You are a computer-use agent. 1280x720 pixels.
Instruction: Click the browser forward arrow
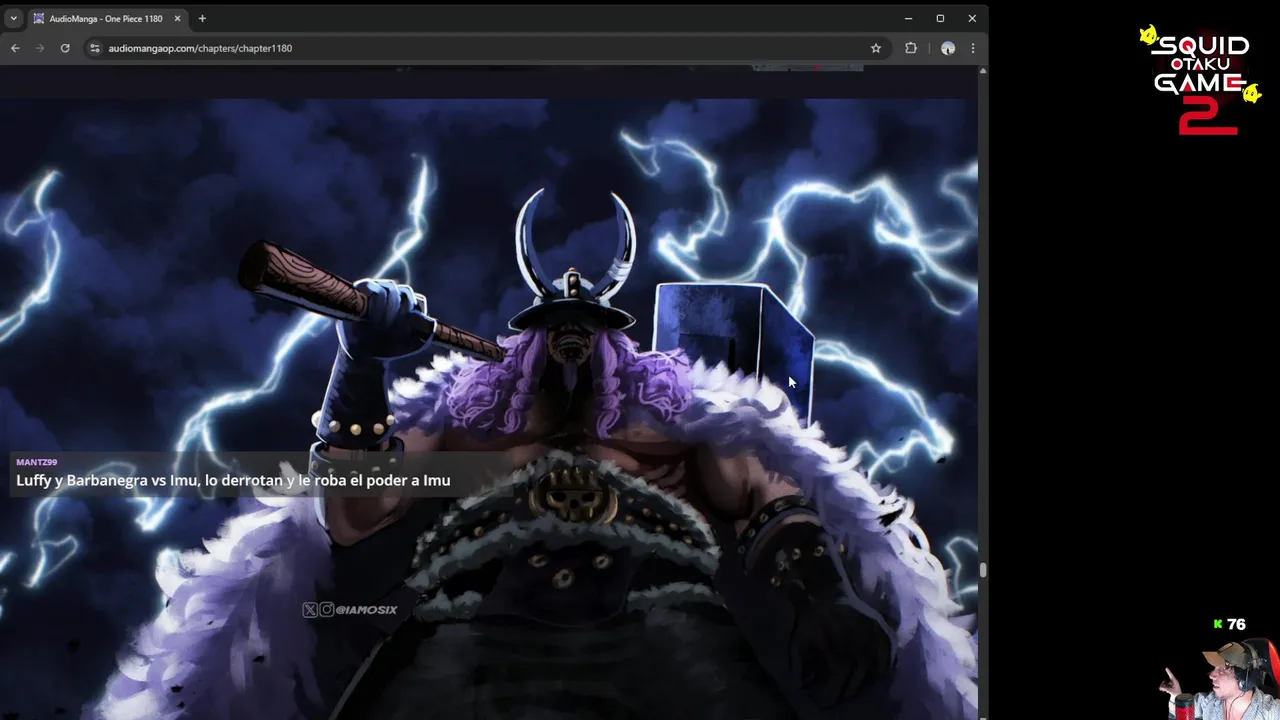(x=40, y=48)
